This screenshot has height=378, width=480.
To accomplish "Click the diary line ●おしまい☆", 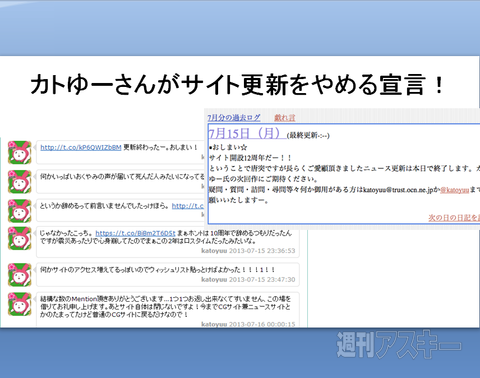I will [228, 147].
